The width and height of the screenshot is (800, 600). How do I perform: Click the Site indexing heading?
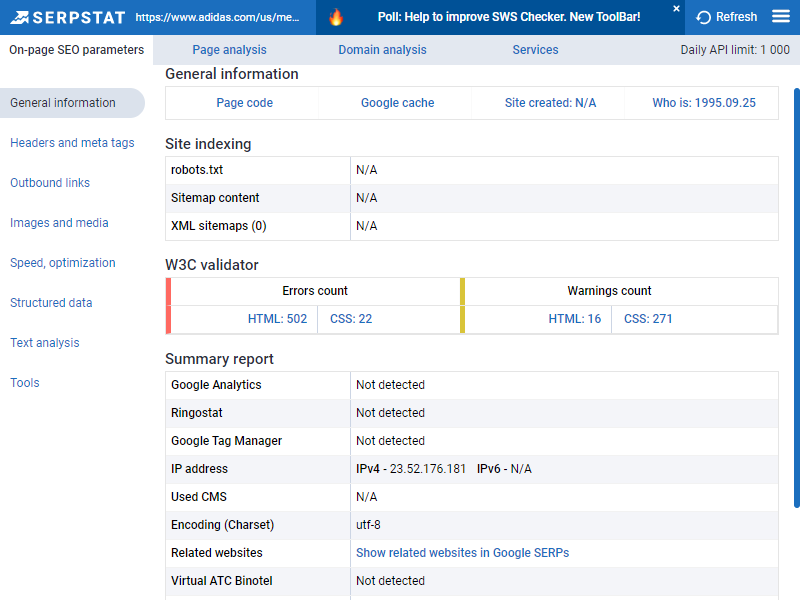(208, 144)
